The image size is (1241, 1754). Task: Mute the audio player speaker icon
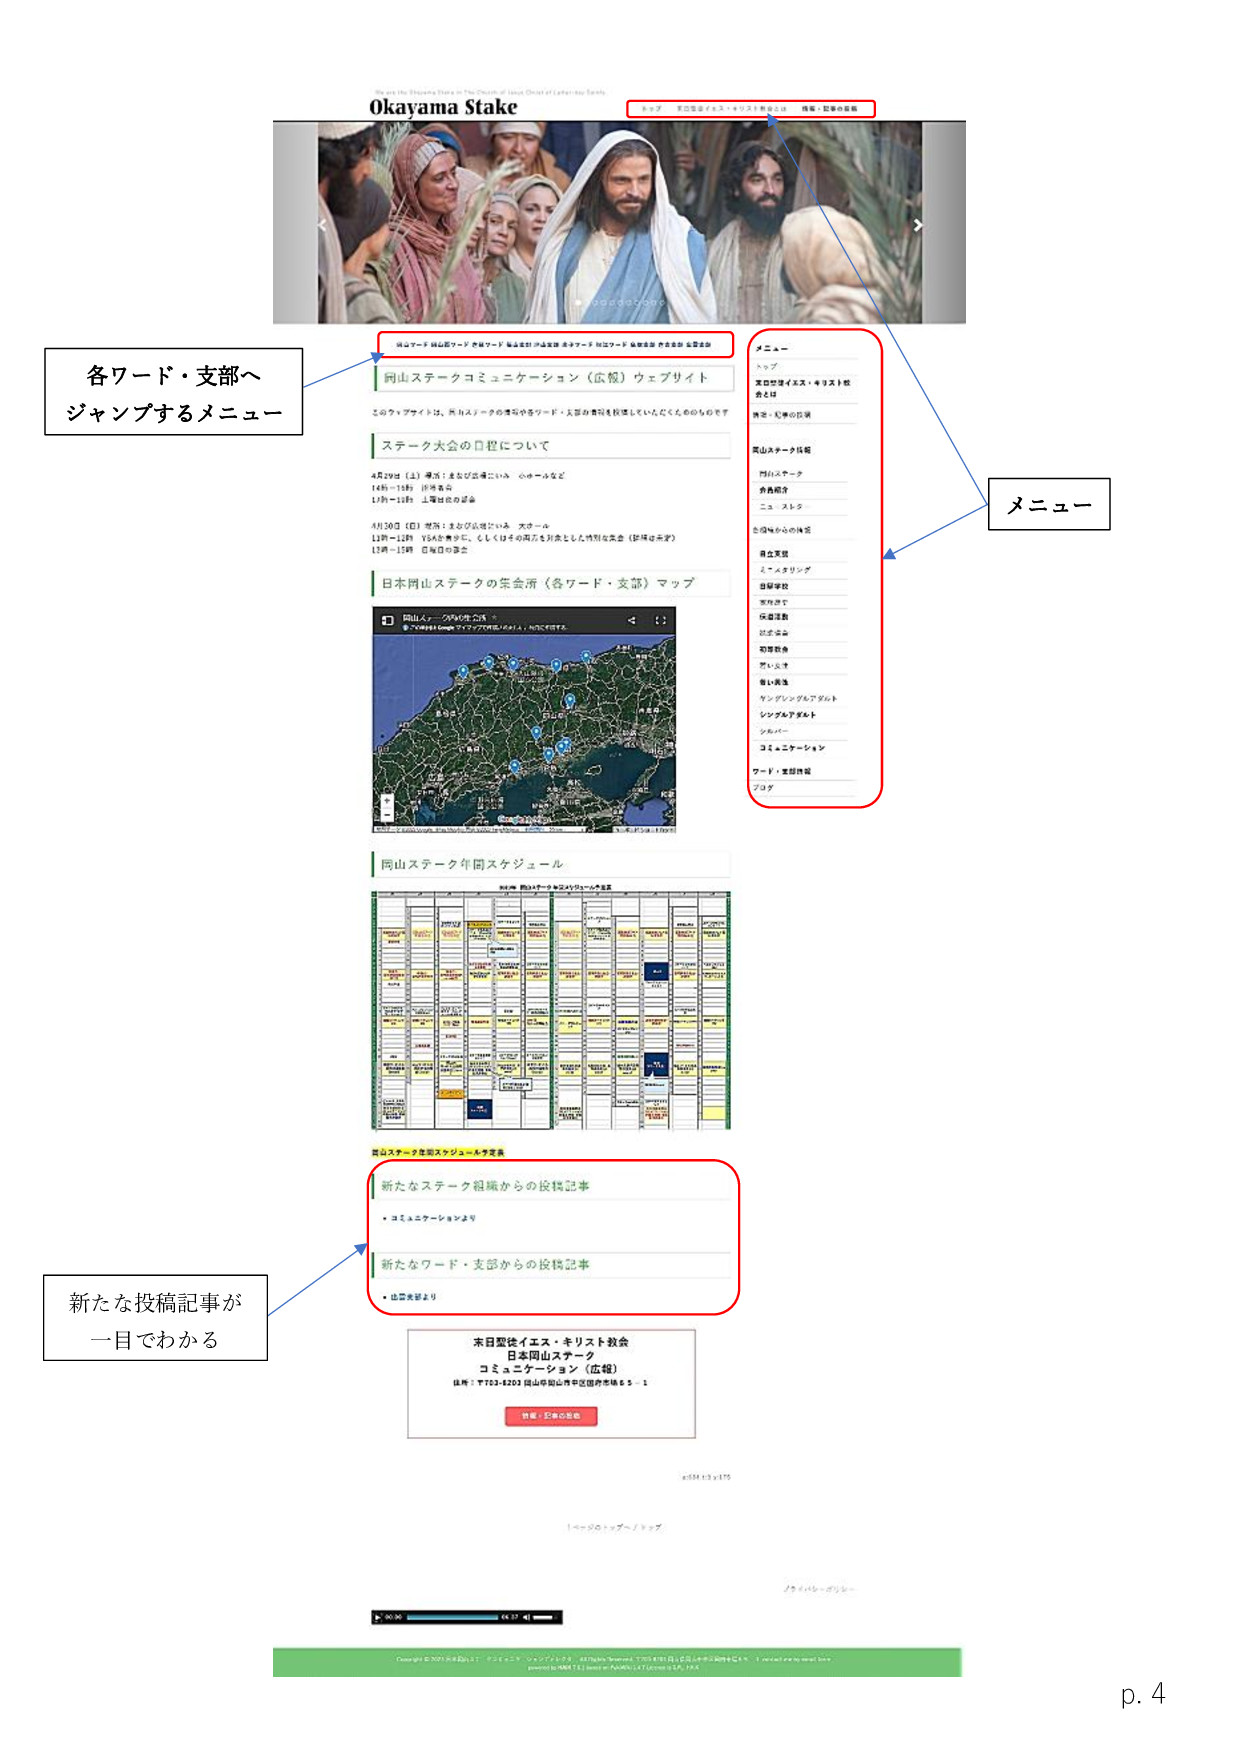pos(526,1617)
